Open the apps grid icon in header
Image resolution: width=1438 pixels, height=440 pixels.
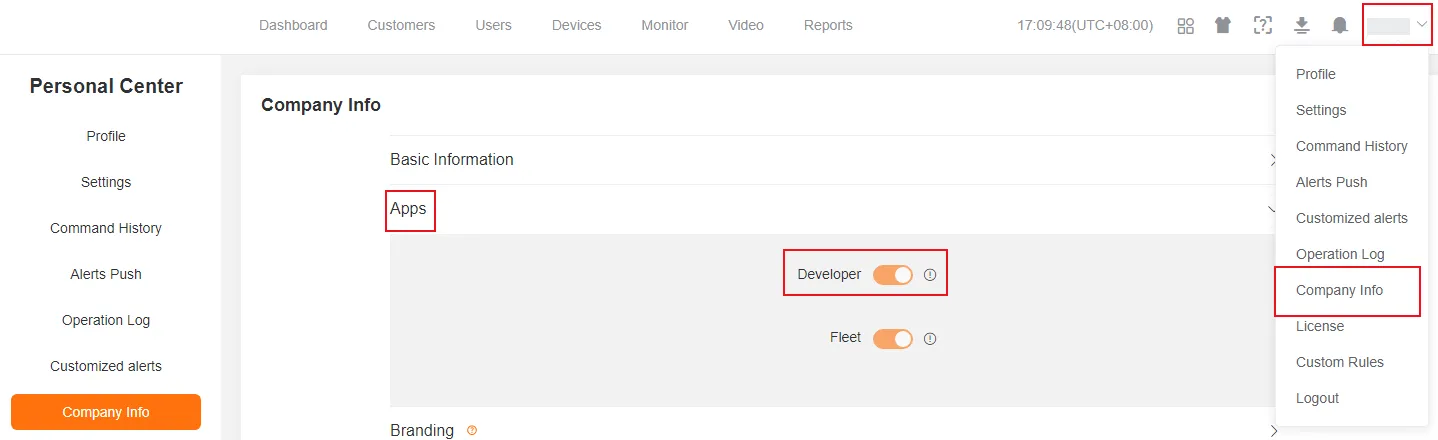tap(1186, 26)
